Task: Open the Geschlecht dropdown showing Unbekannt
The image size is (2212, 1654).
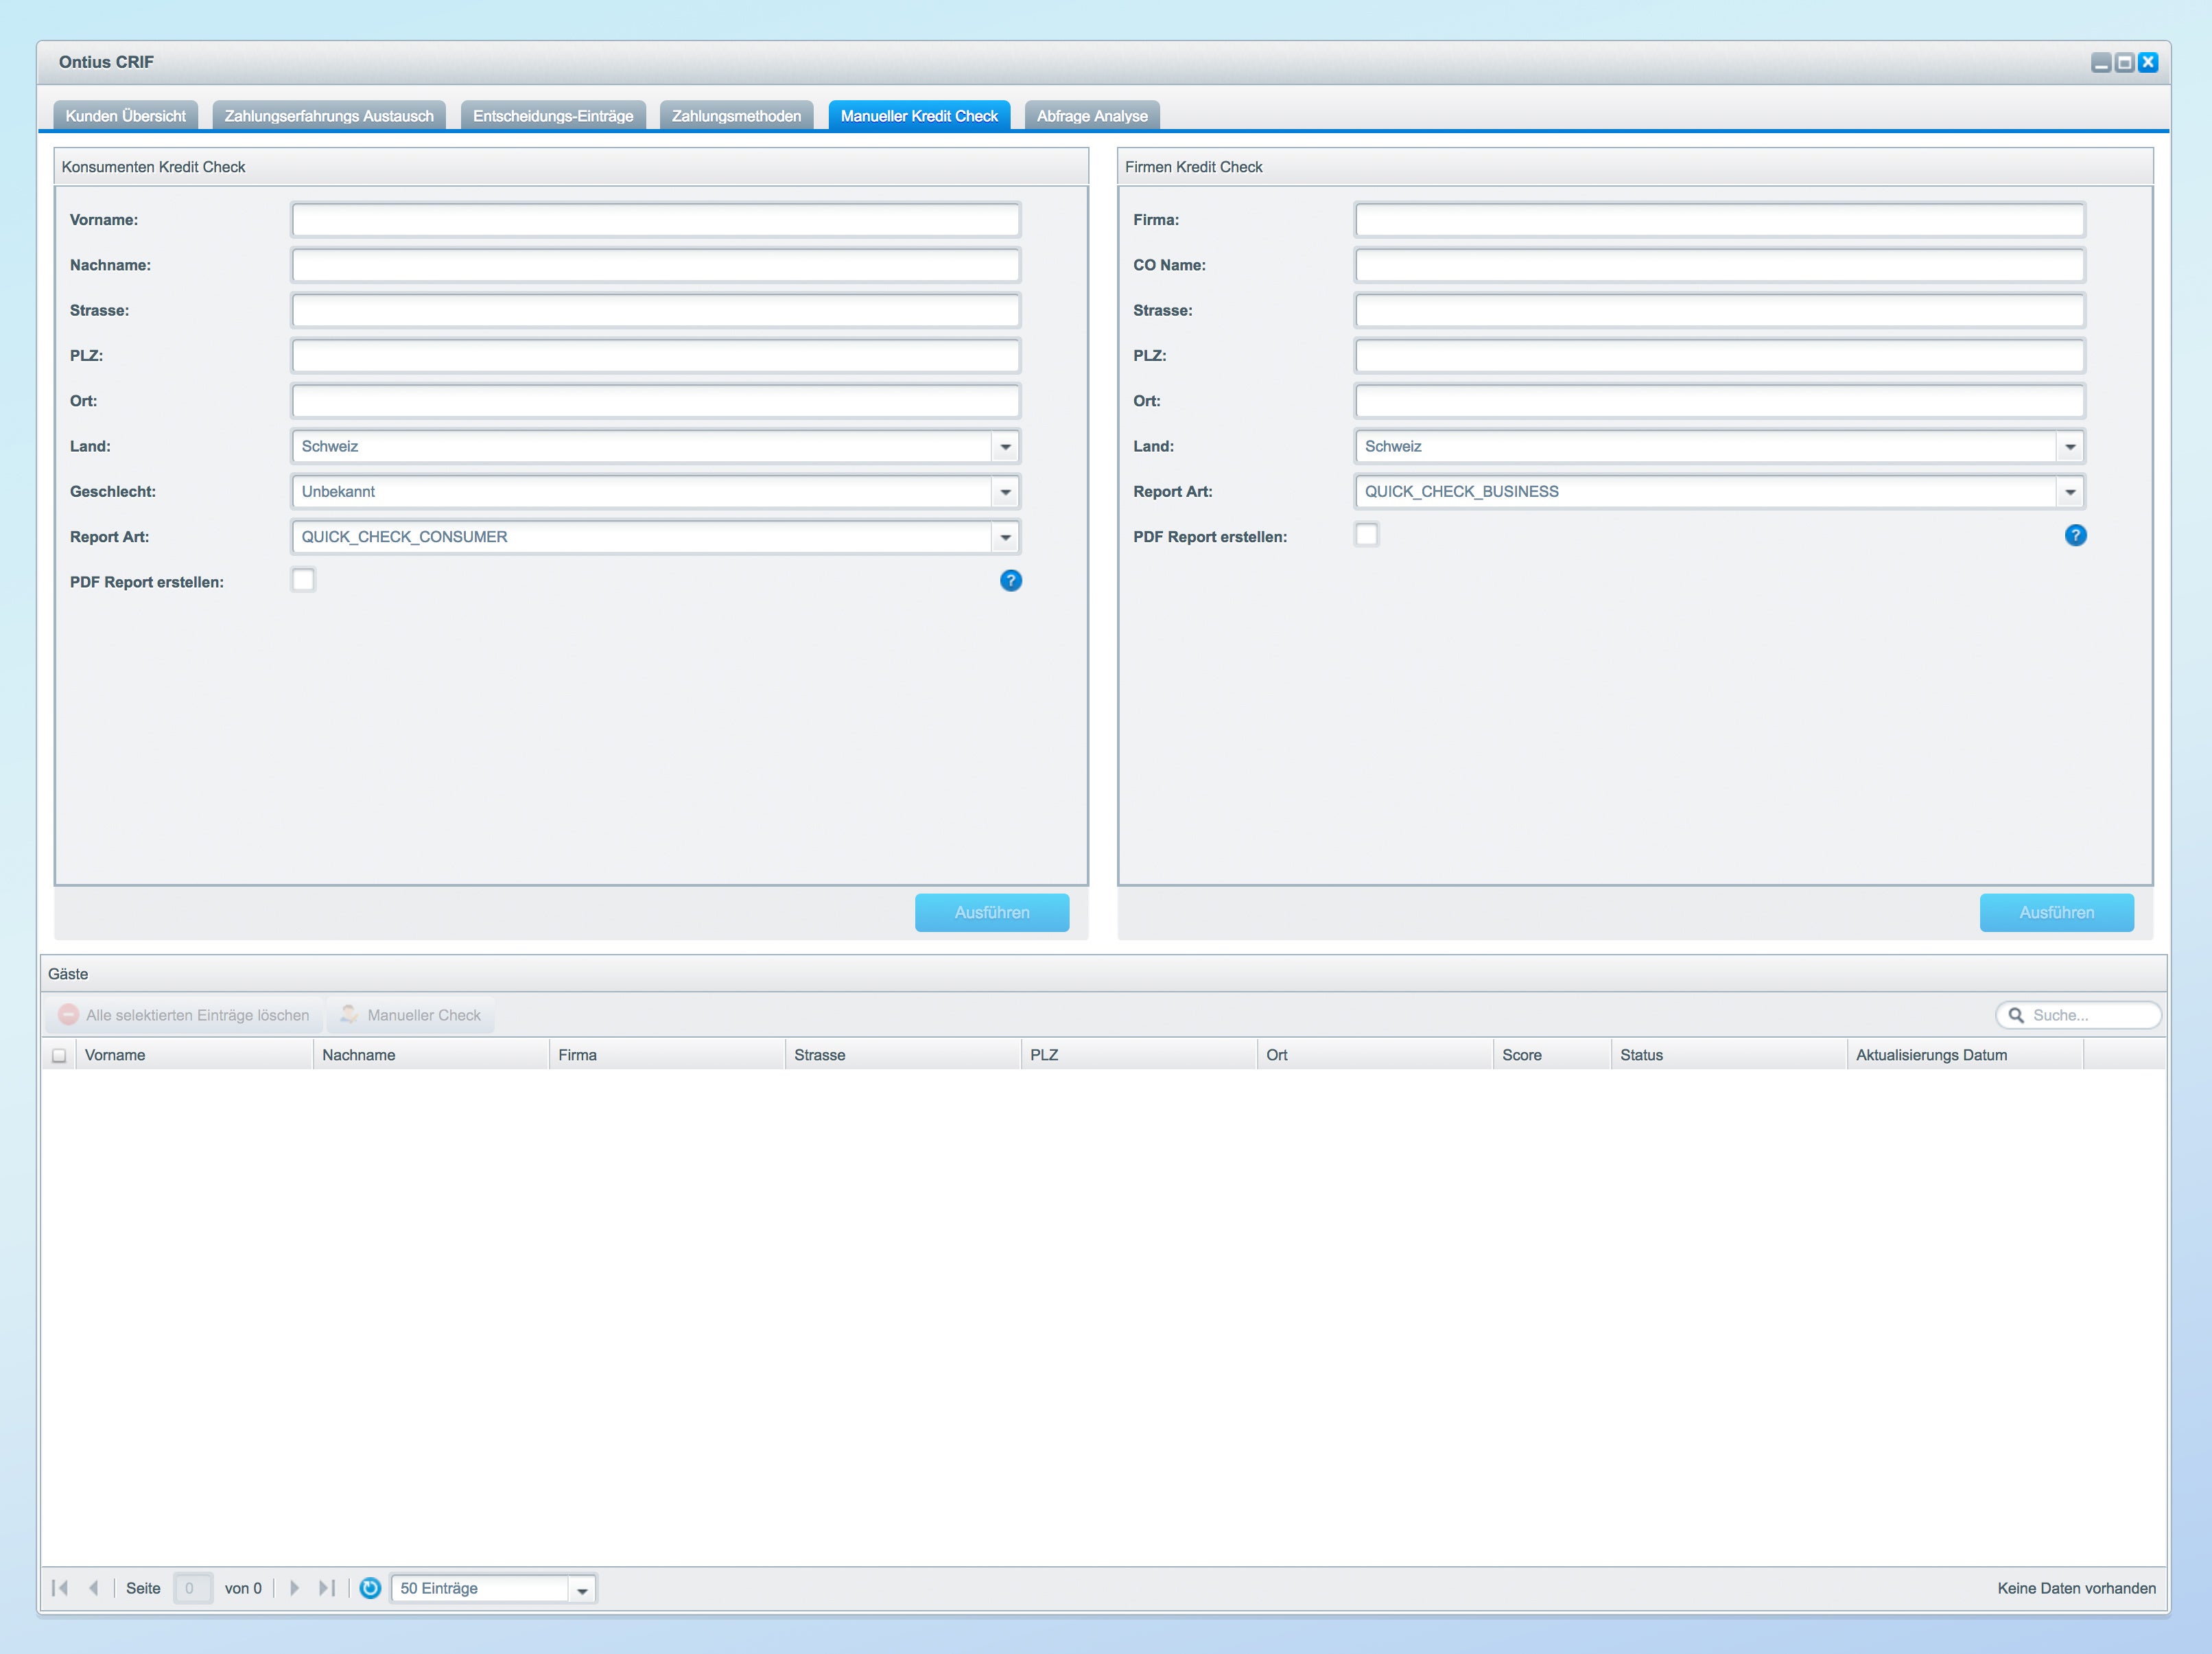Action: [1005, 492]
